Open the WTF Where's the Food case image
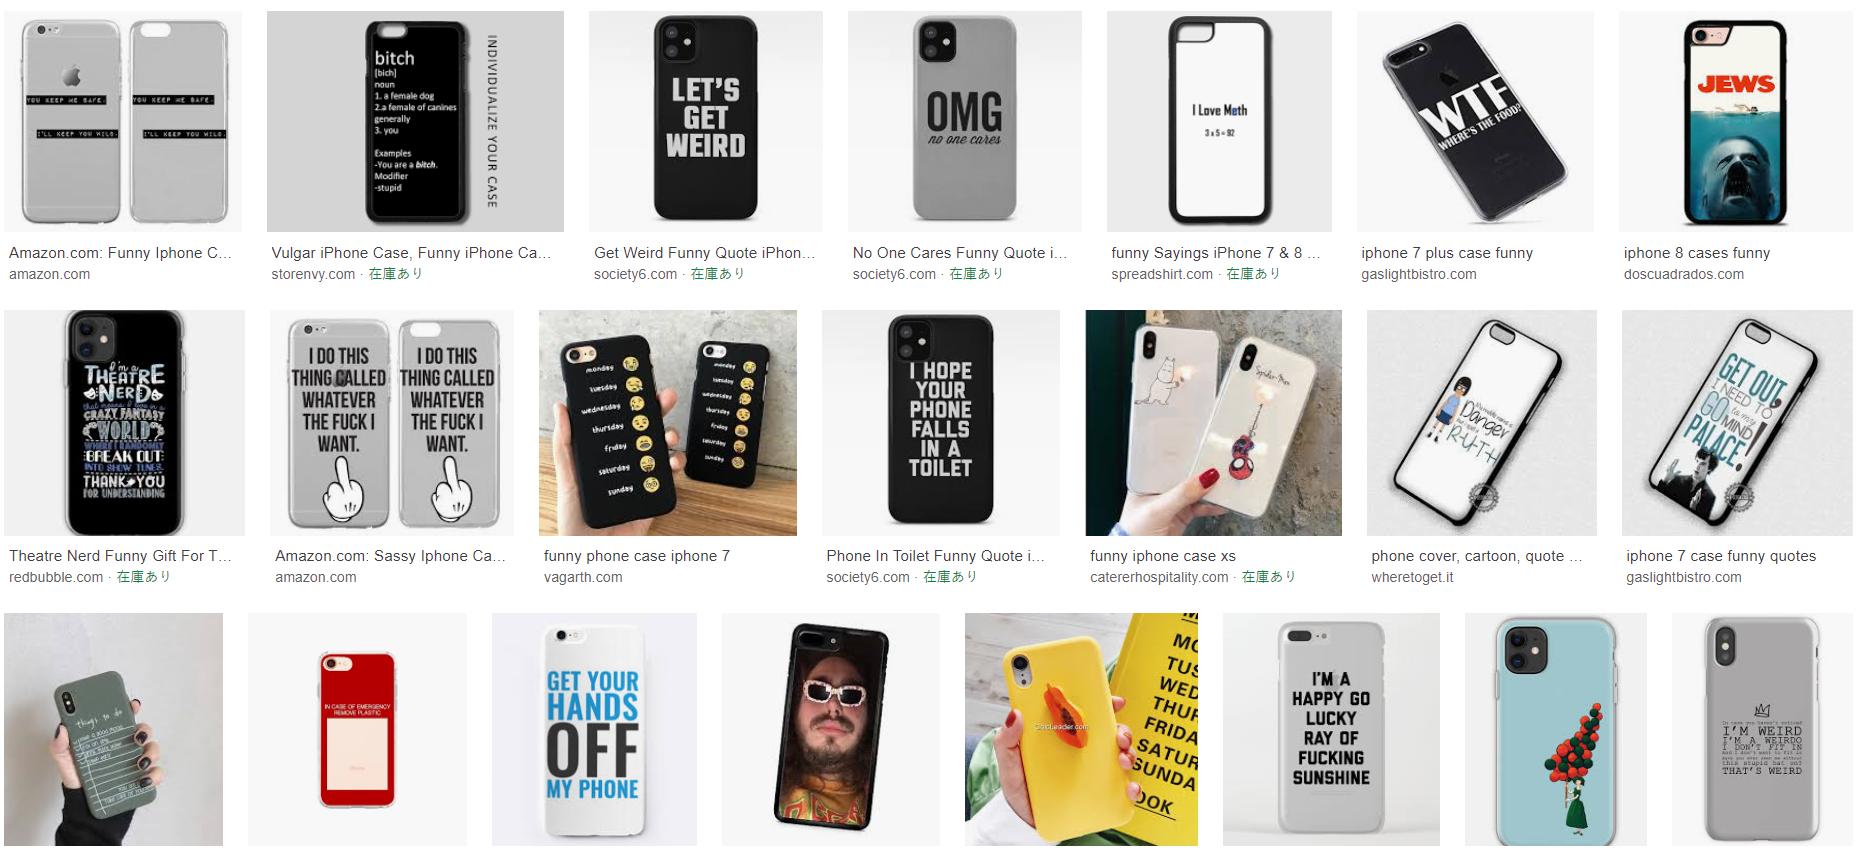1865x850 pixels. click(x=1475, y=121)
